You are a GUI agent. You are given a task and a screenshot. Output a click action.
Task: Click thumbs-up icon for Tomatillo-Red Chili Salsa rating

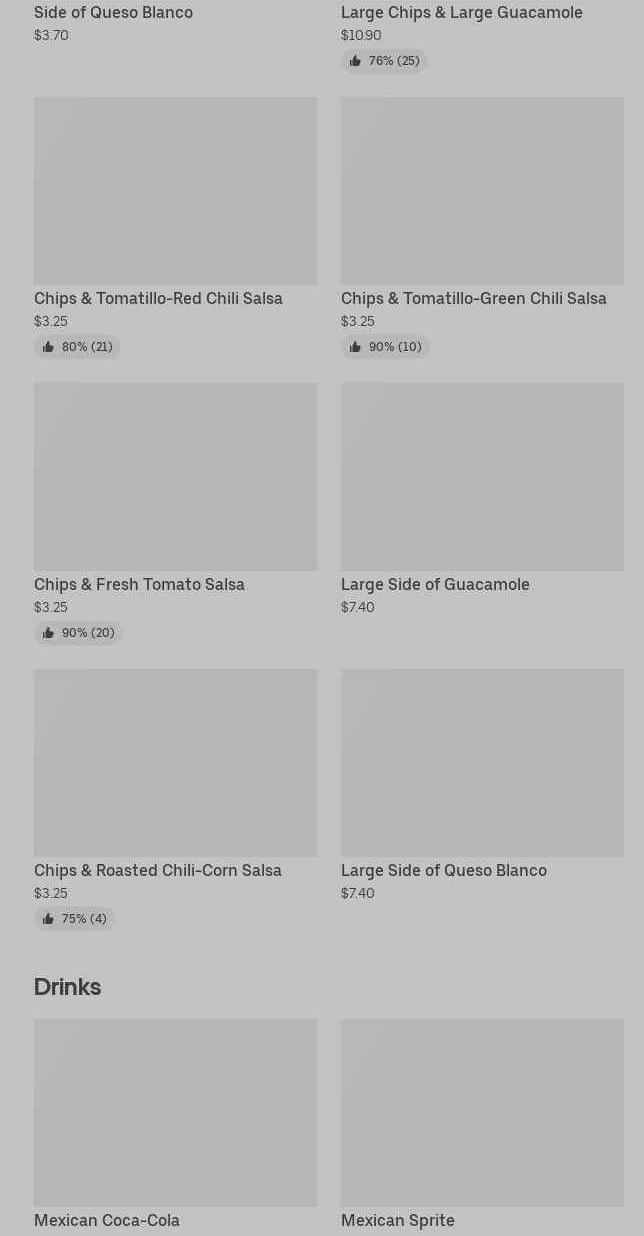click(x=48, y=347)
